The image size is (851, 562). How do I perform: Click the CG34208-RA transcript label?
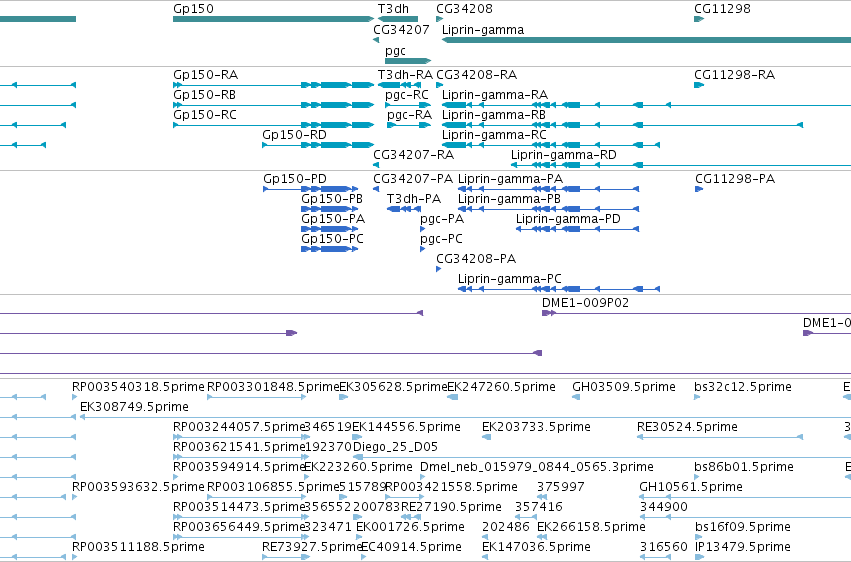click(x=477, y=75)
